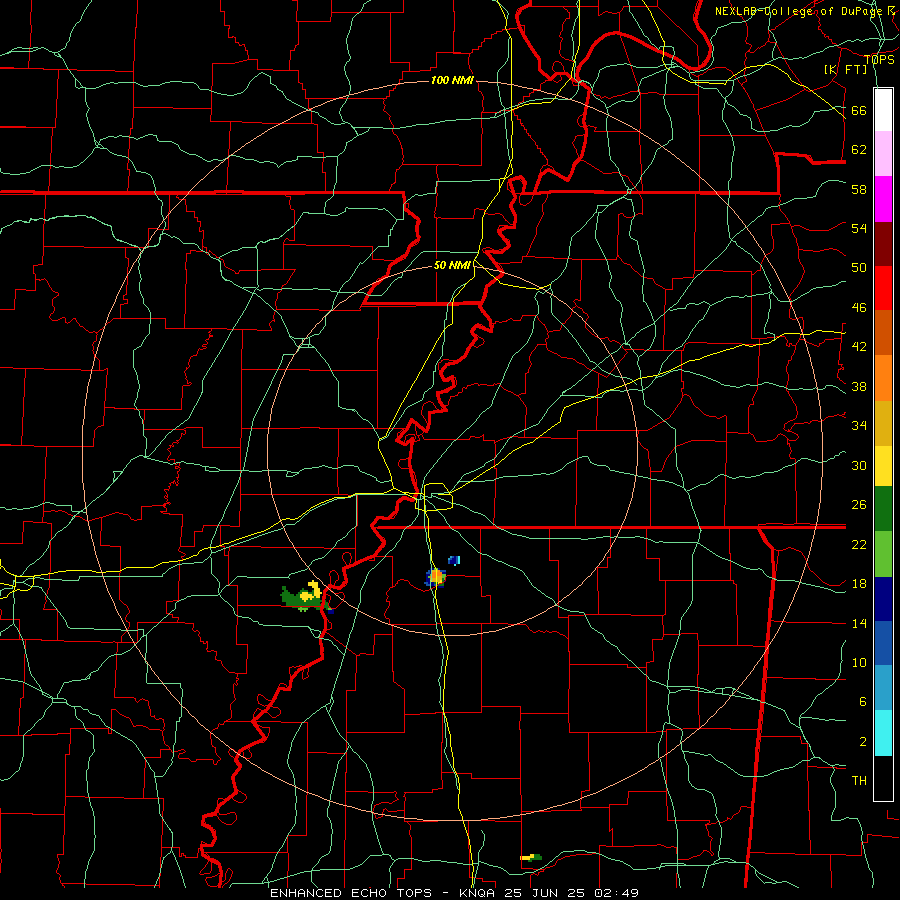Click the legend value 54

[x=859, y=228]
